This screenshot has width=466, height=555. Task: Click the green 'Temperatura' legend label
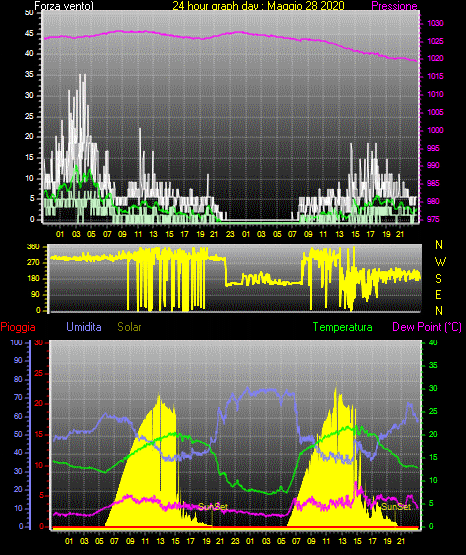click(x=342, y=327)
